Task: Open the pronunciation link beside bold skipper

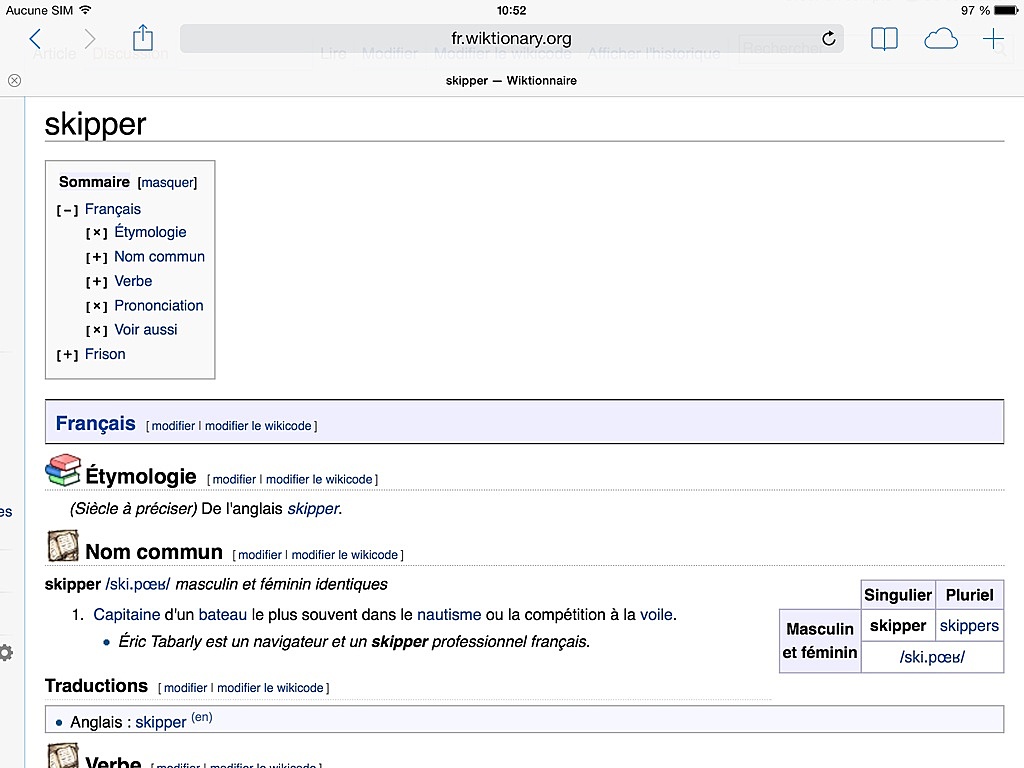Action: pos(138,584)
